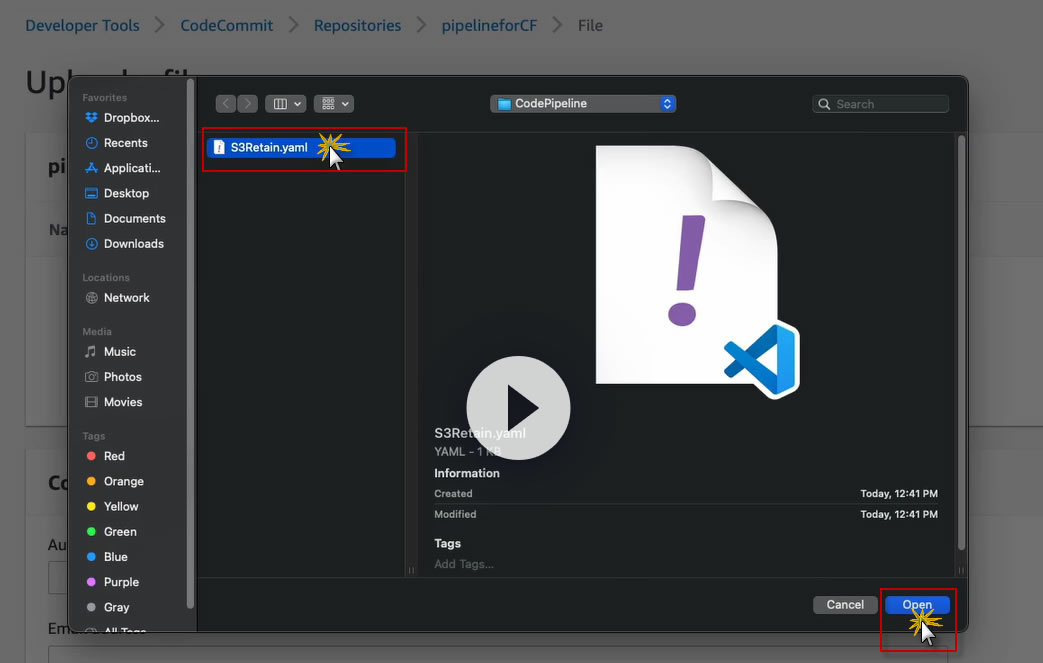Go forward with the right chevron button

(x=247, y=104)
